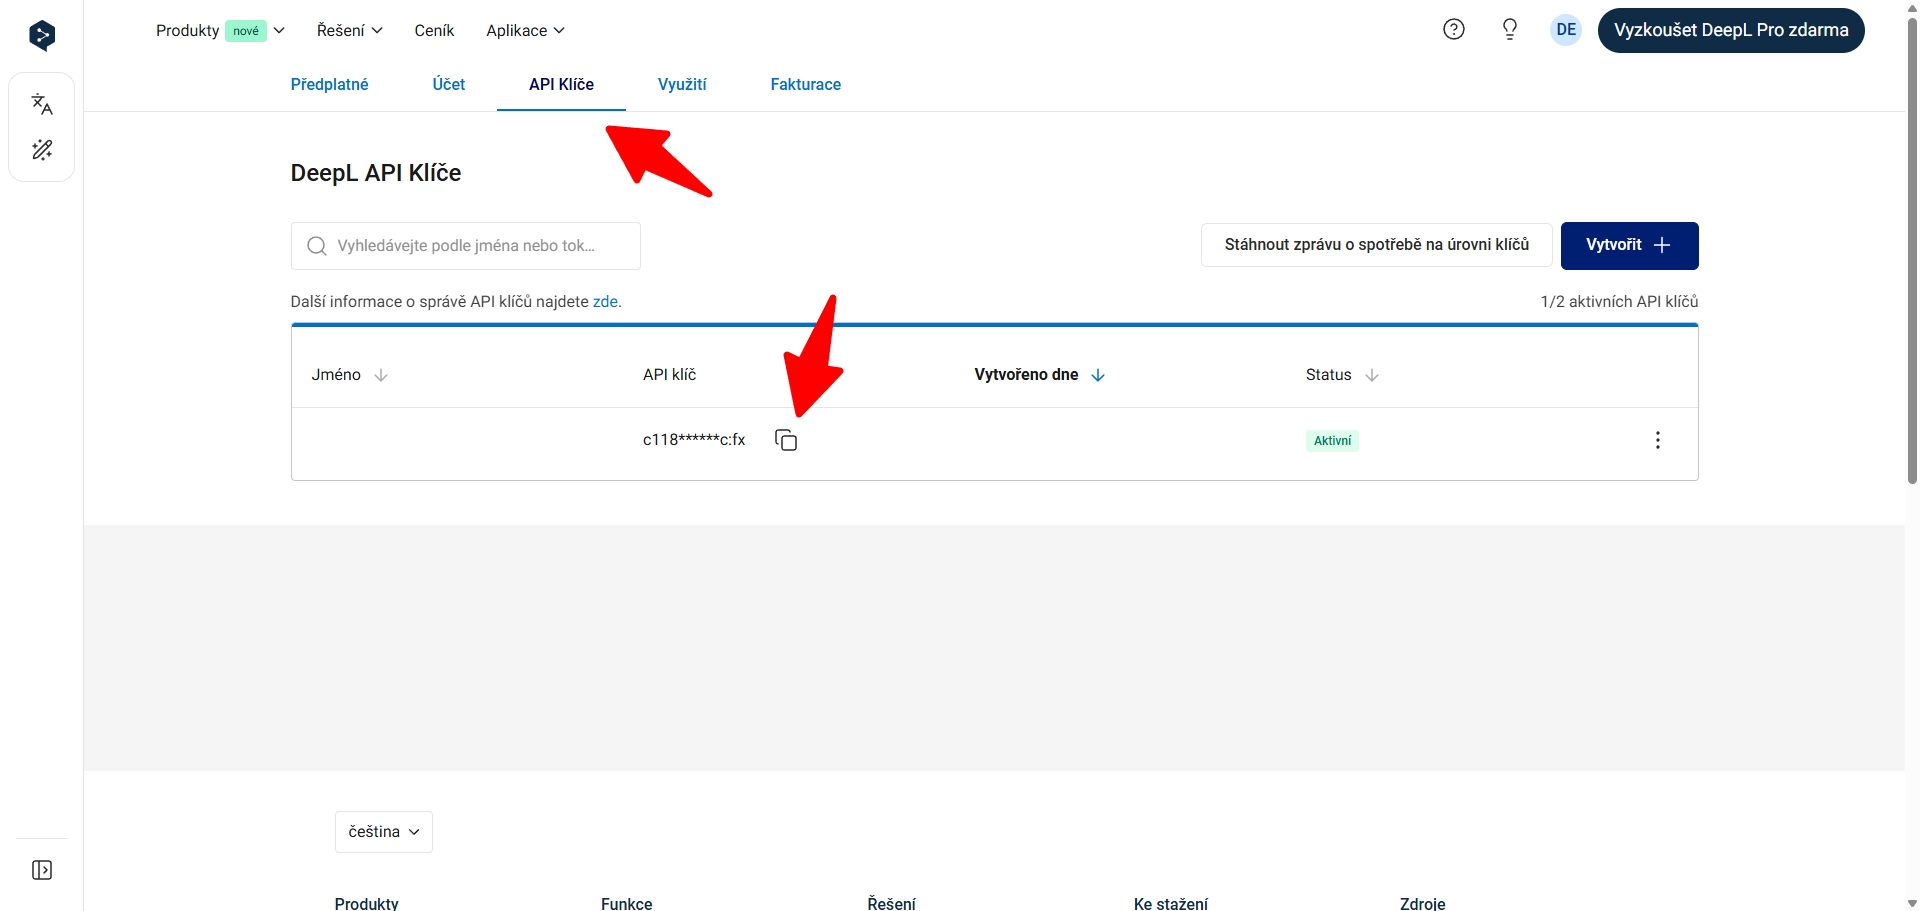Screen dimensions: 1920x911
Task: Click the 'nové' badge next to Produkty
Action: click(246, 31)
